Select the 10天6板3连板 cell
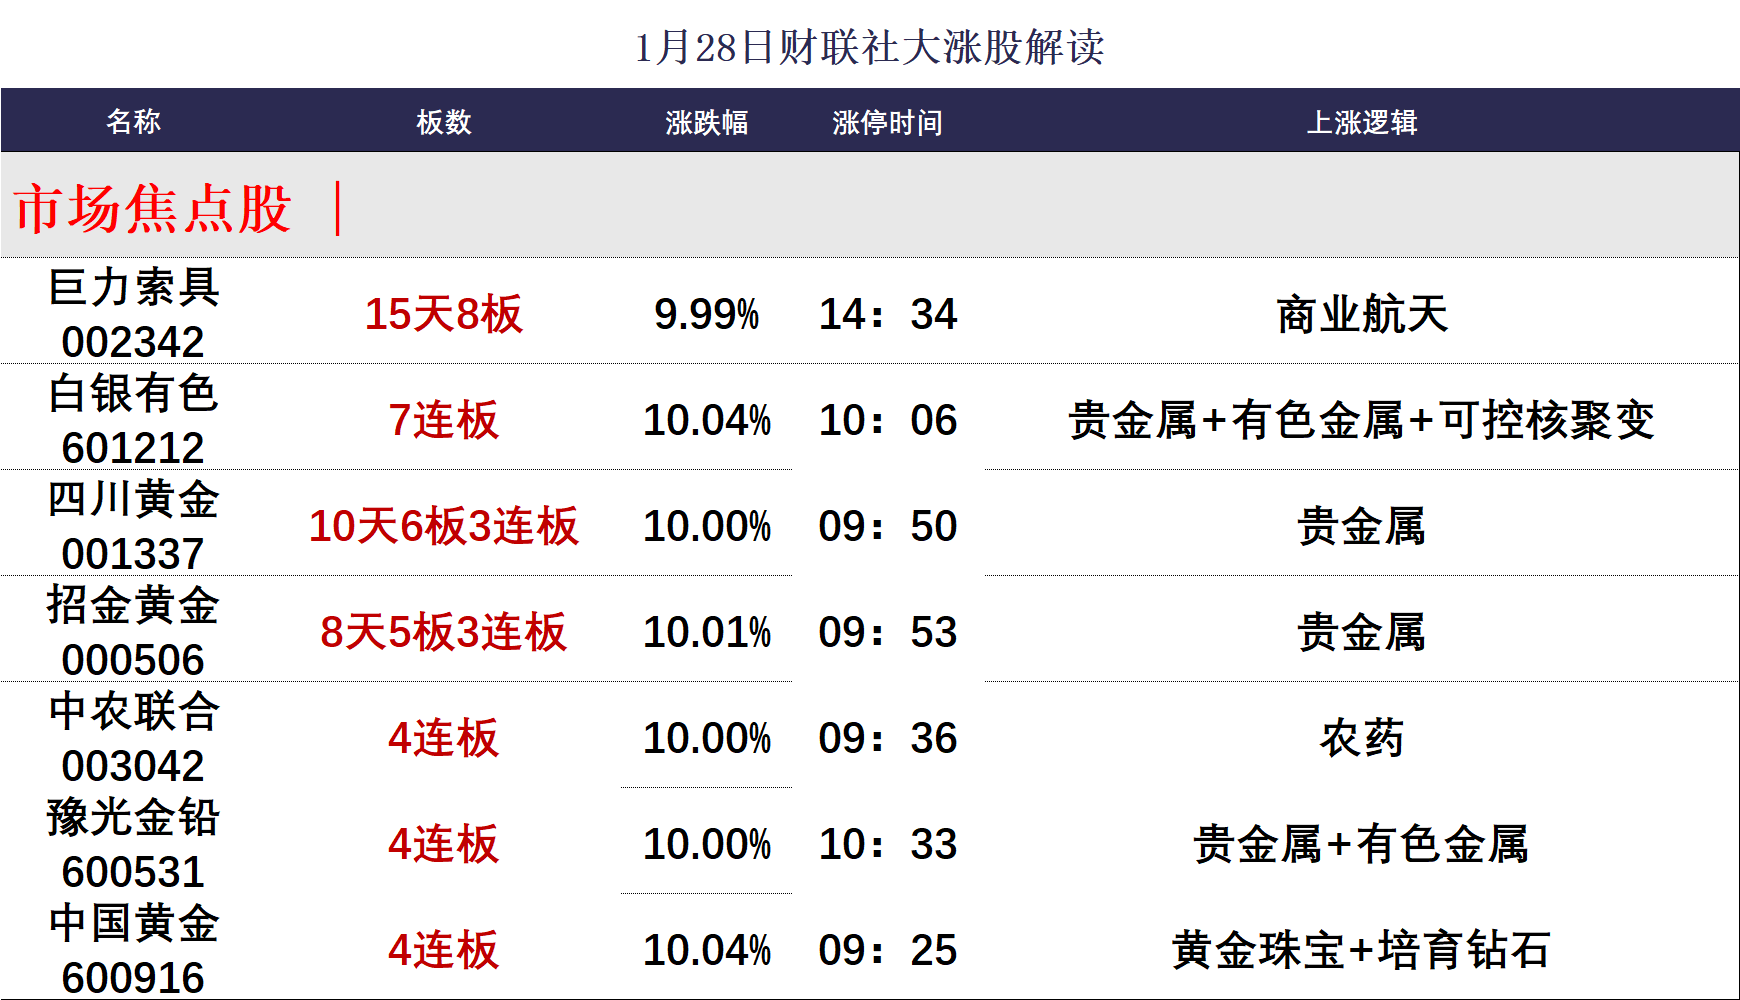The image size is (1740, 1000). pos(443,526)
